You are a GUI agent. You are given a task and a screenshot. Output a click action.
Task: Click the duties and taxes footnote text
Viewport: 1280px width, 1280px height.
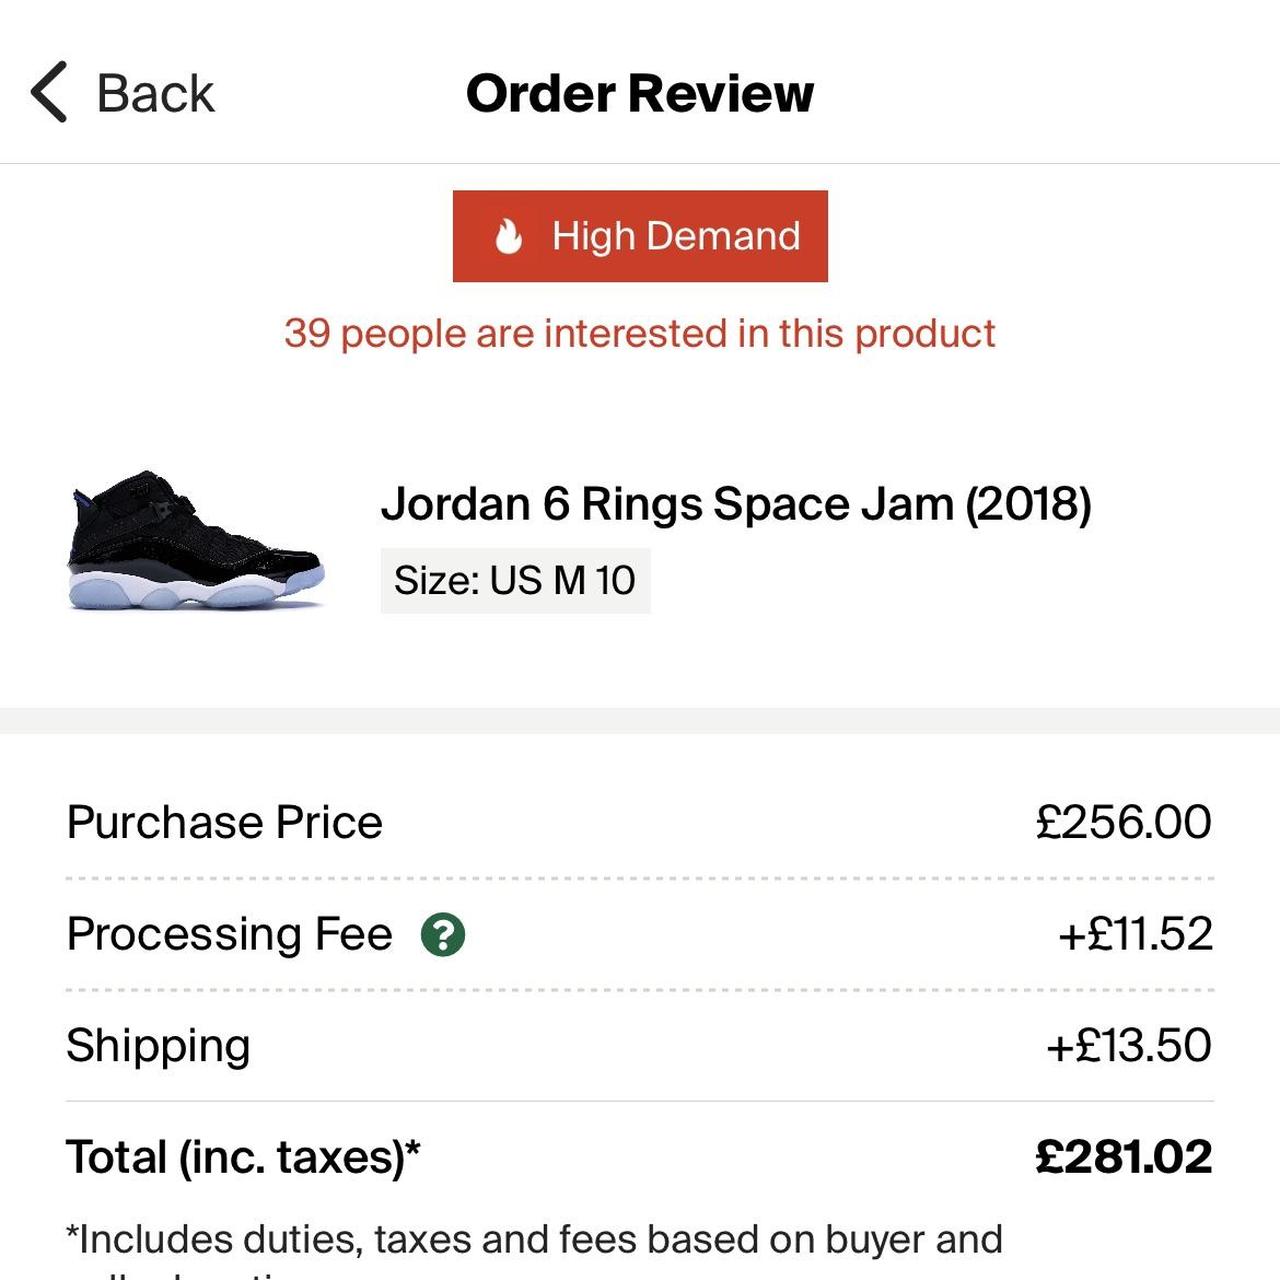(534, 1239)
